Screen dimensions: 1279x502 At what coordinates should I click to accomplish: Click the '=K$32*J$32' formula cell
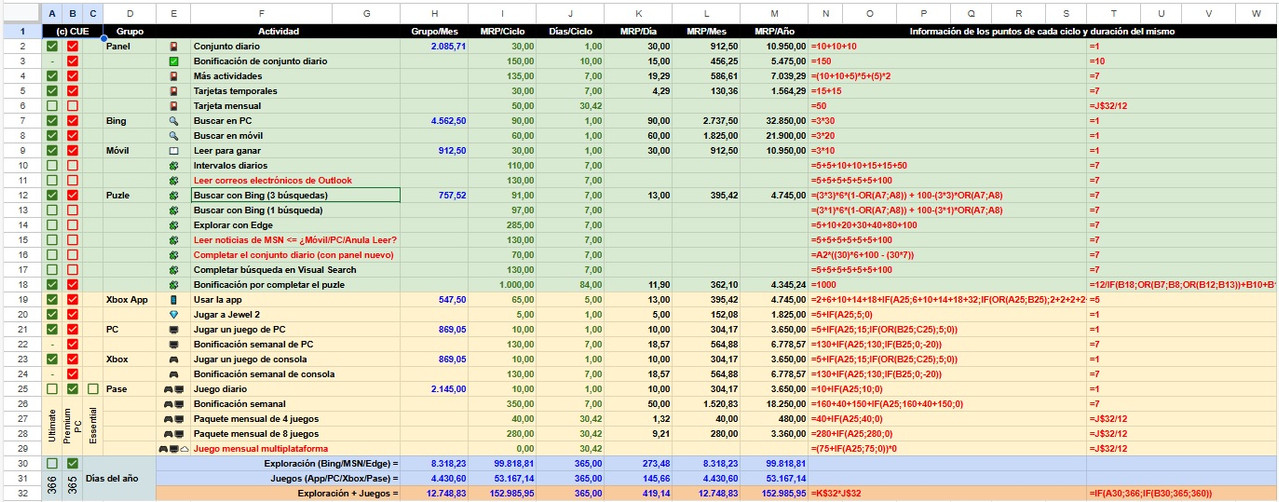point(947,493)
